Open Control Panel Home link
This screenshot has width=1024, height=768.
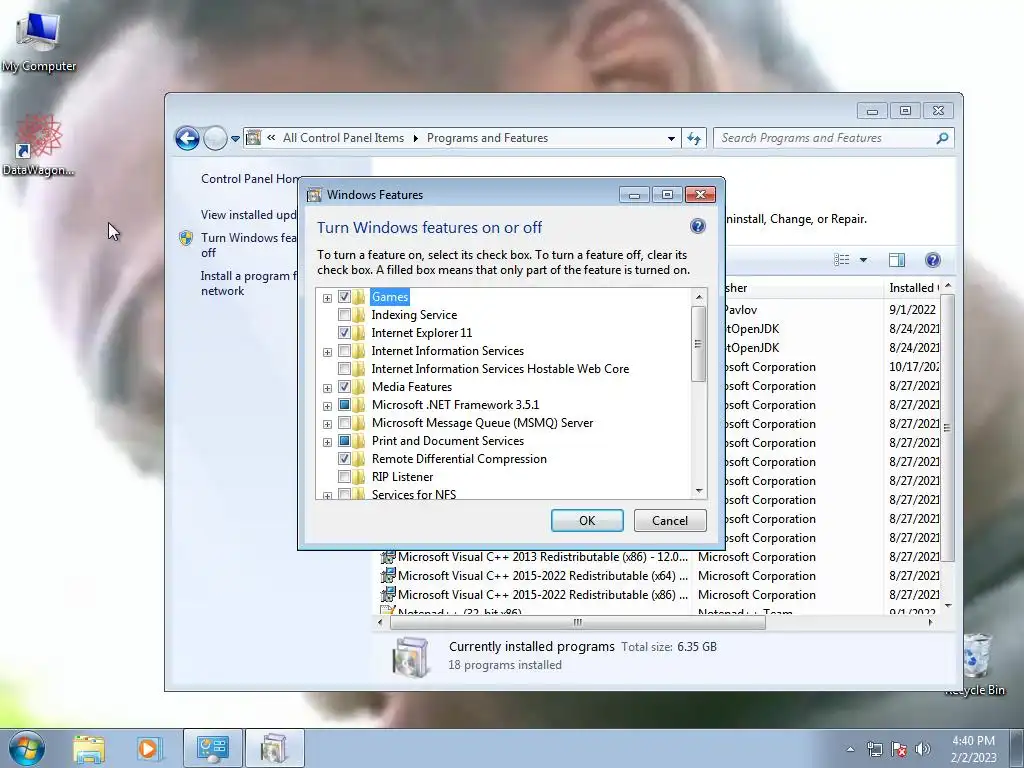click(x=249, y=178)
